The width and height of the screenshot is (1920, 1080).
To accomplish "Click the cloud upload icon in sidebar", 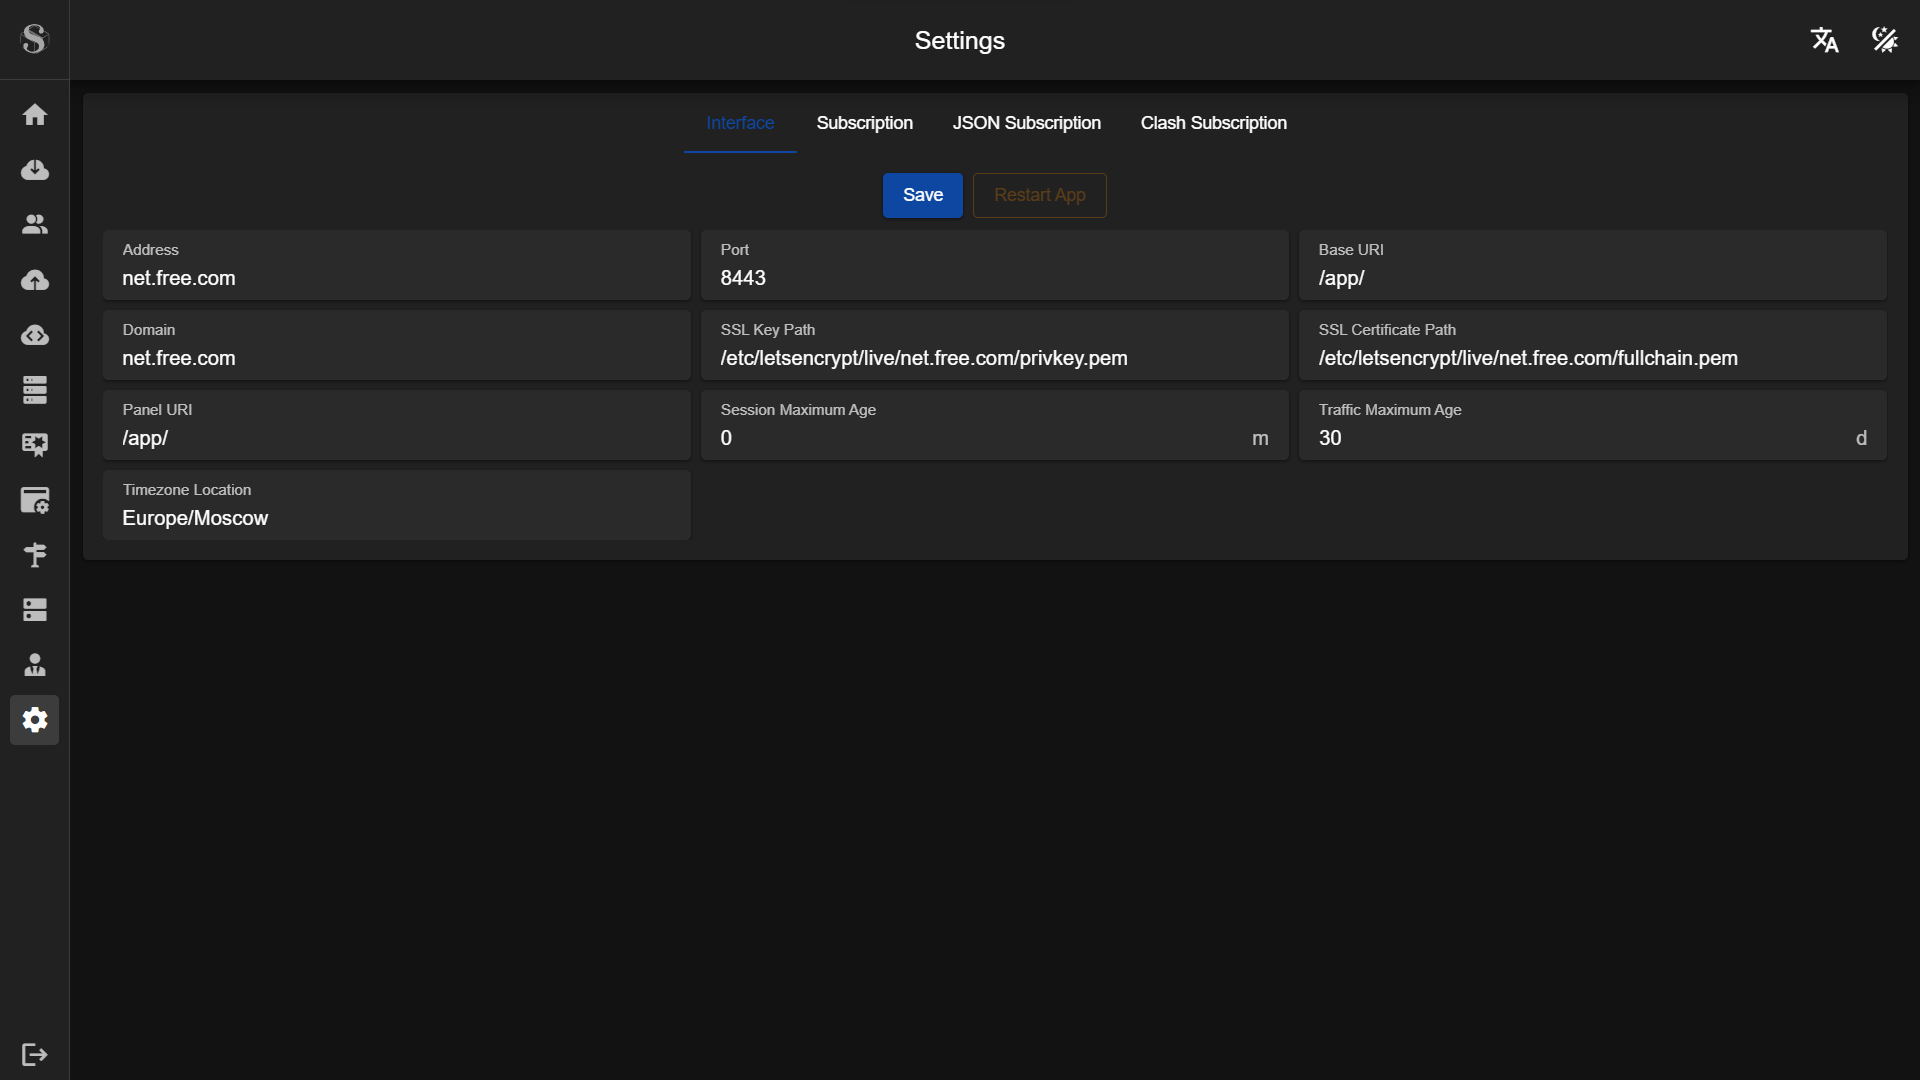I will tap(35, 280).
